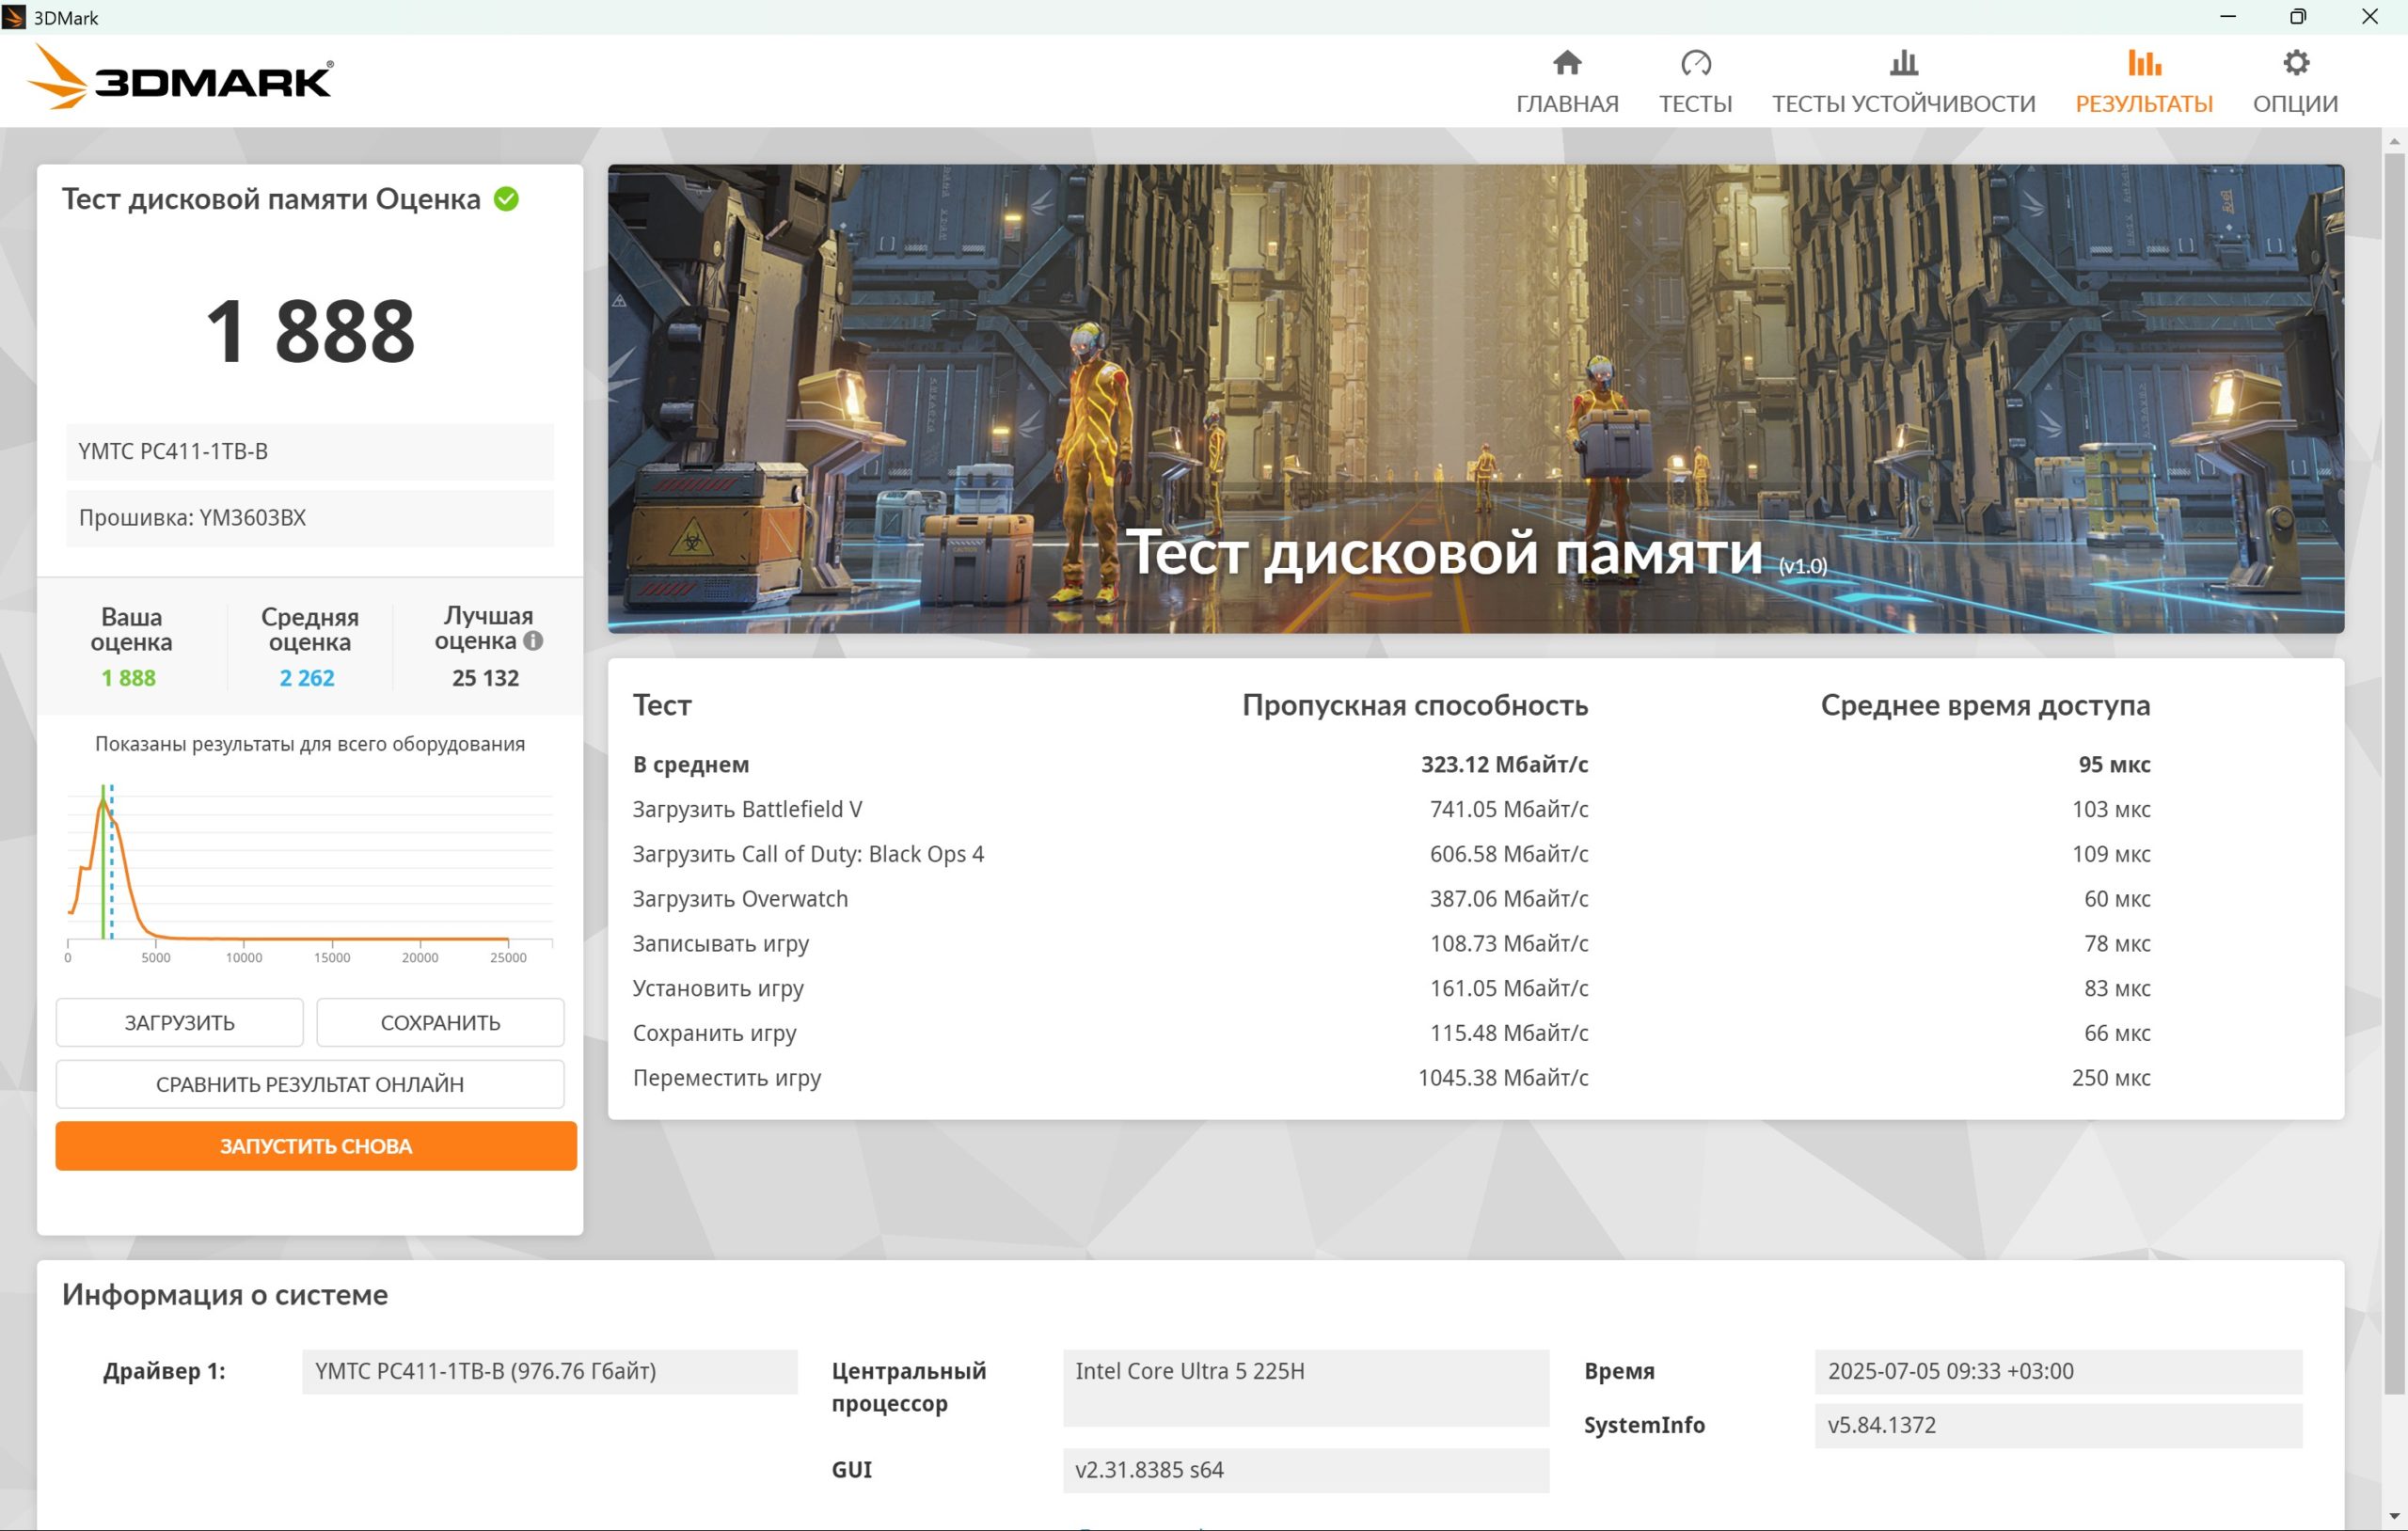Click the Ваша оценка value 1 888
The image size is (2408, 1531).
pos(128,678)
